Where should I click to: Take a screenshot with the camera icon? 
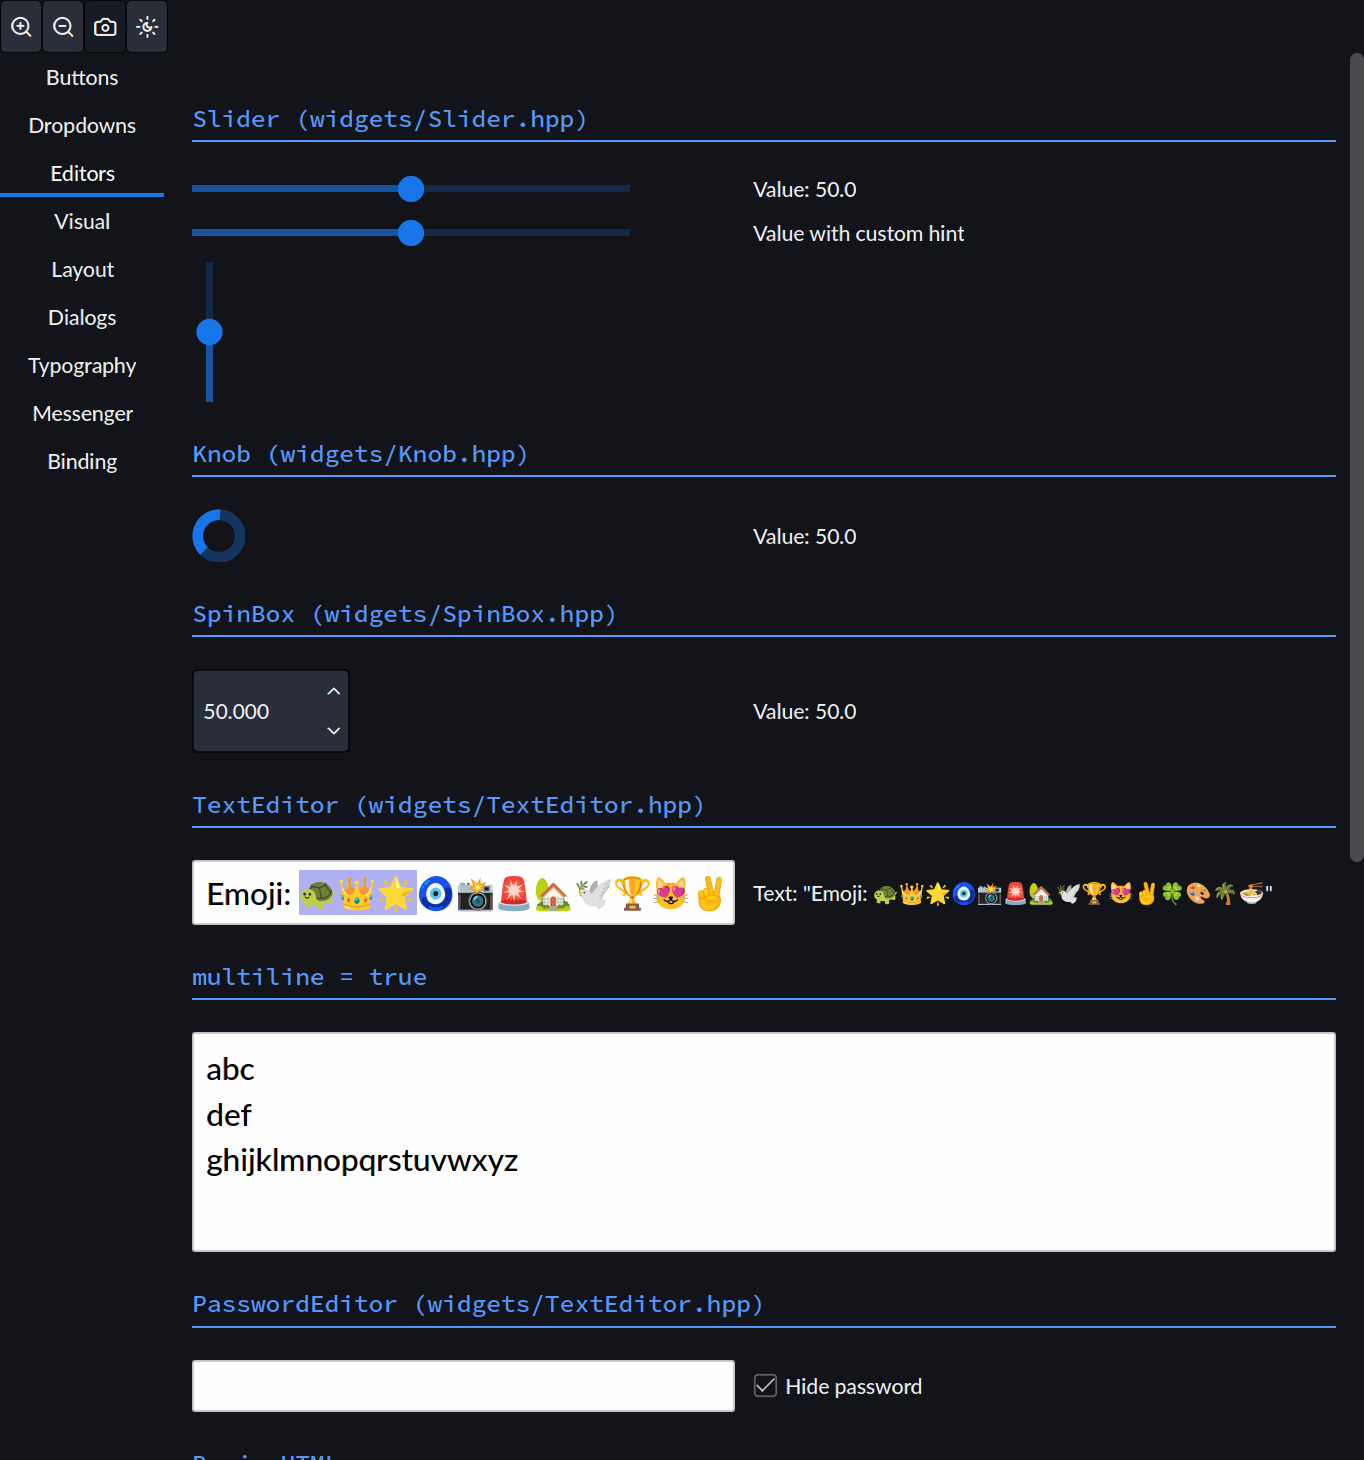click(x=105, y=27)
